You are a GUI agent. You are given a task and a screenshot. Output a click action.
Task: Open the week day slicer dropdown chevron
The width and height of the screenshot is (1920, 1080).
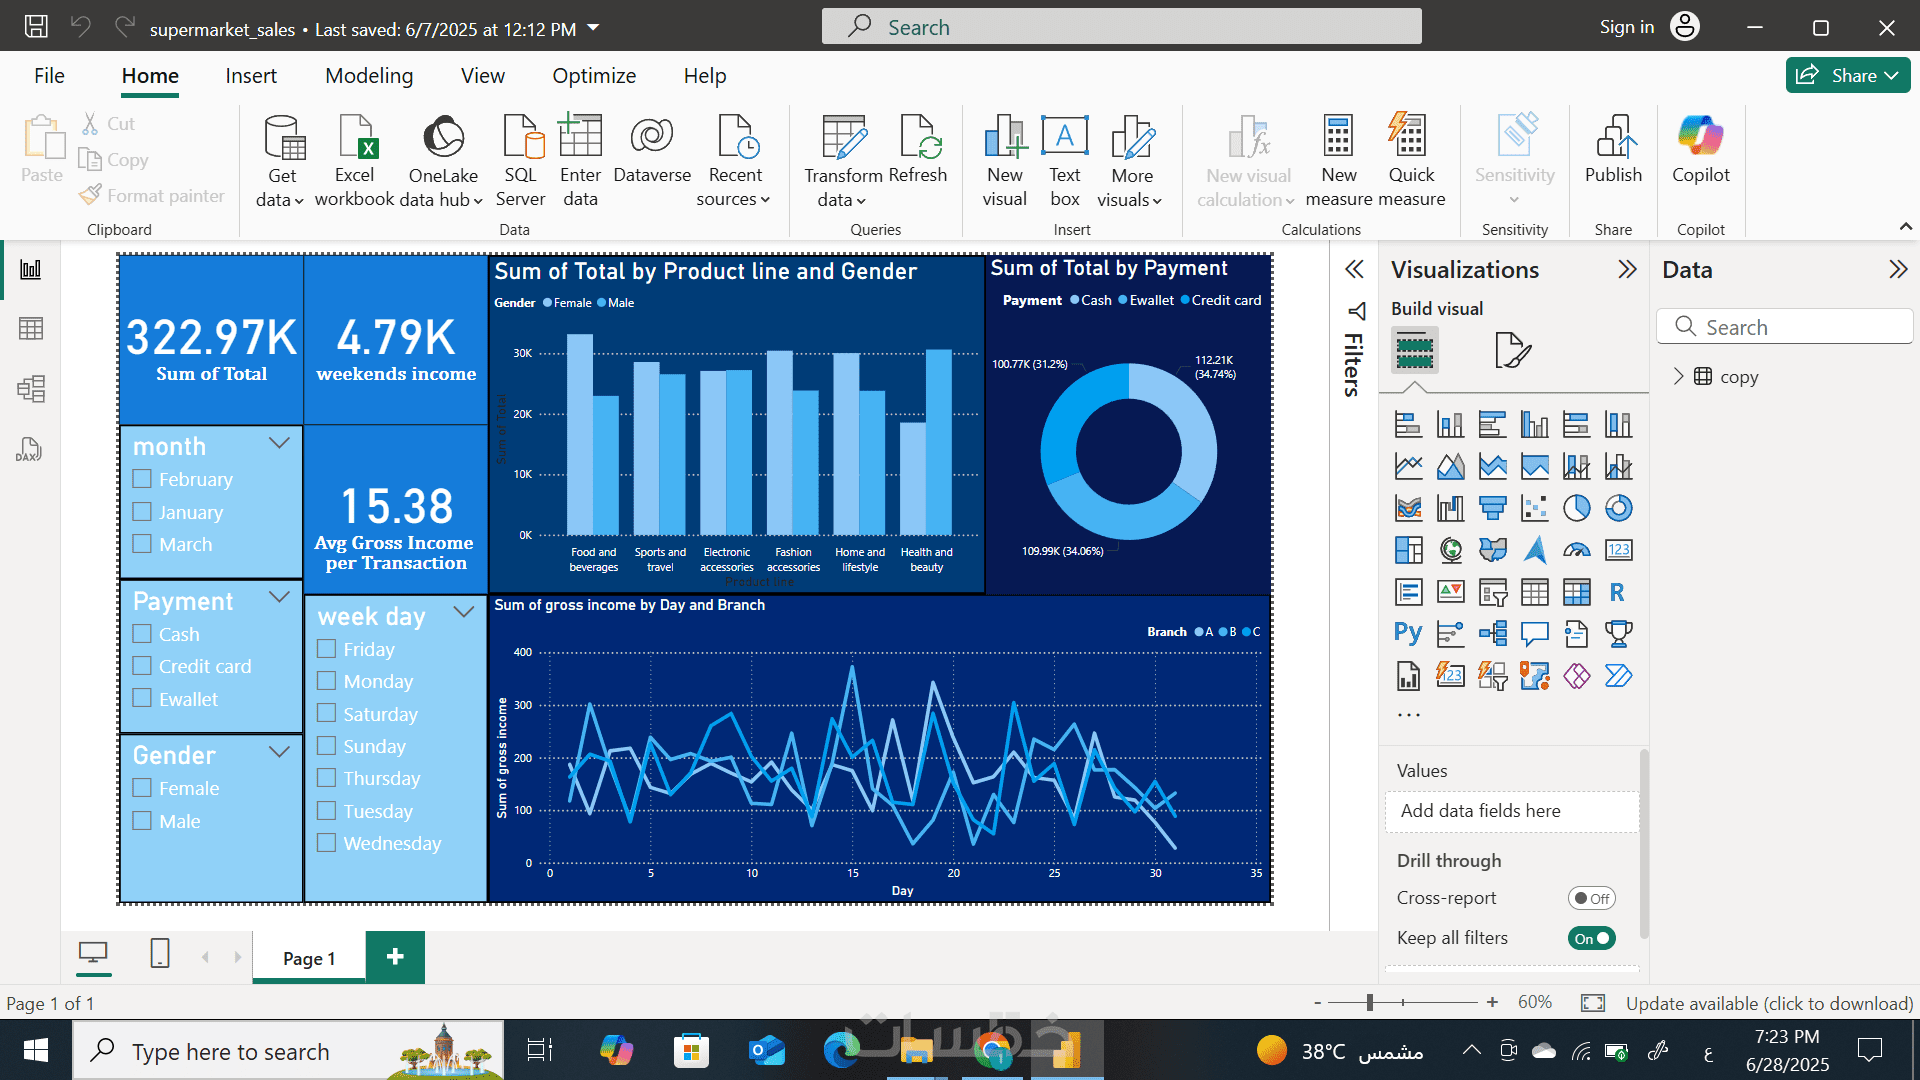pyautogui.click(x=463, y=612)
